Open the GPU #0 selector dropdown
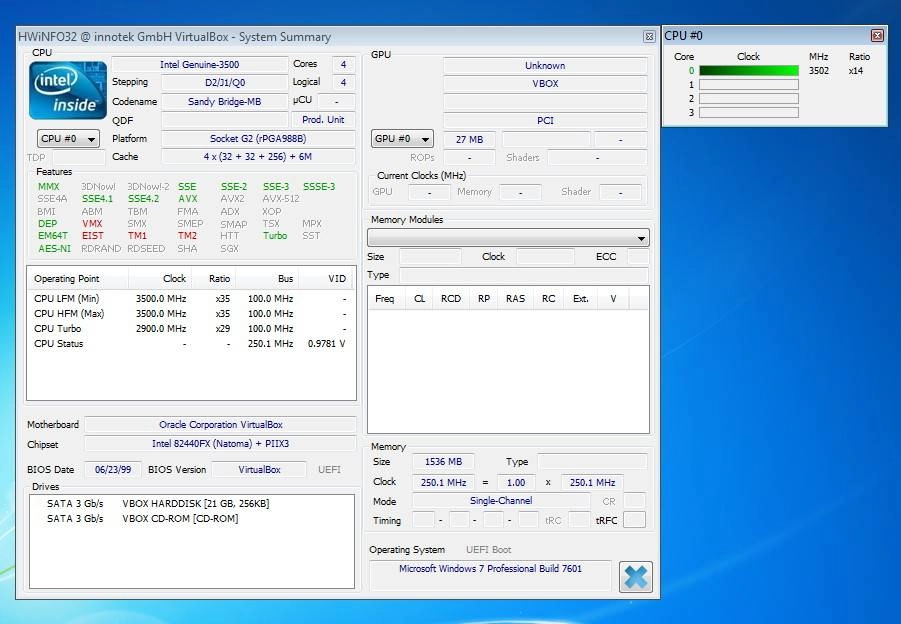Image resolution: width=901 pixels, height=624 pixels. [402, 139]
